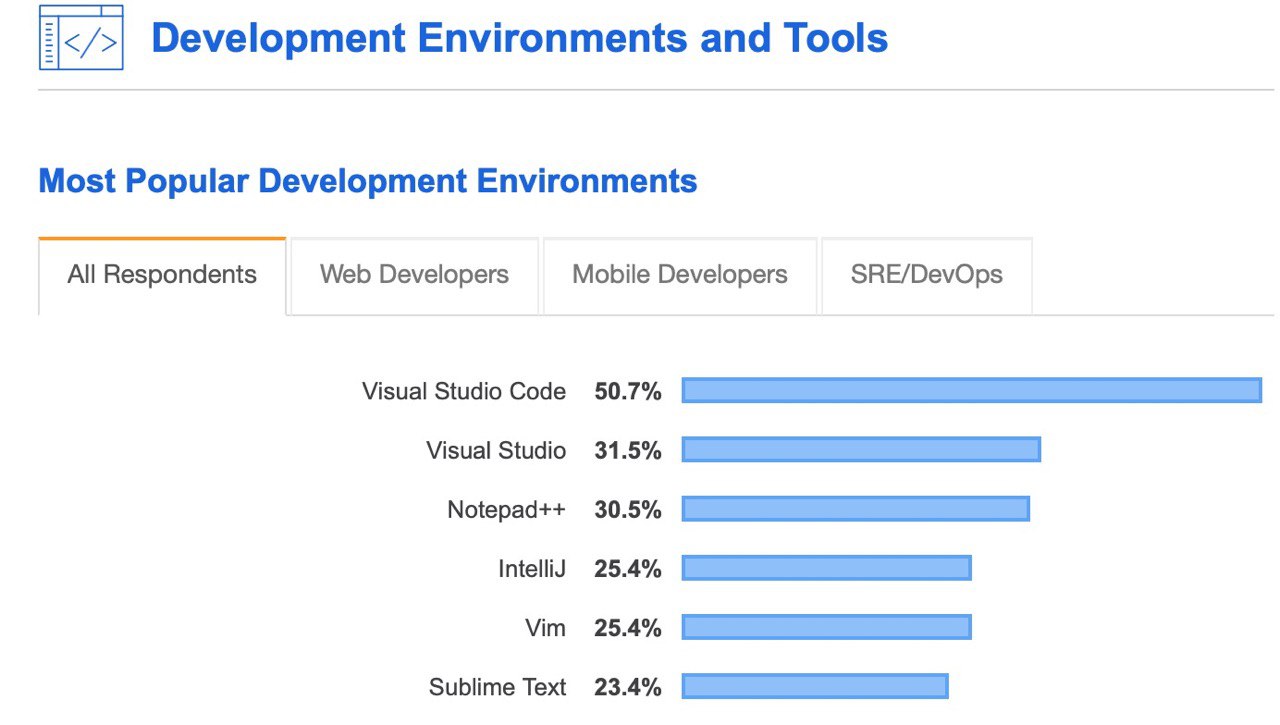This screenshot has width=1280, height=725.
Task: Click the Vim bar in chart
Action: click(827, 627)
